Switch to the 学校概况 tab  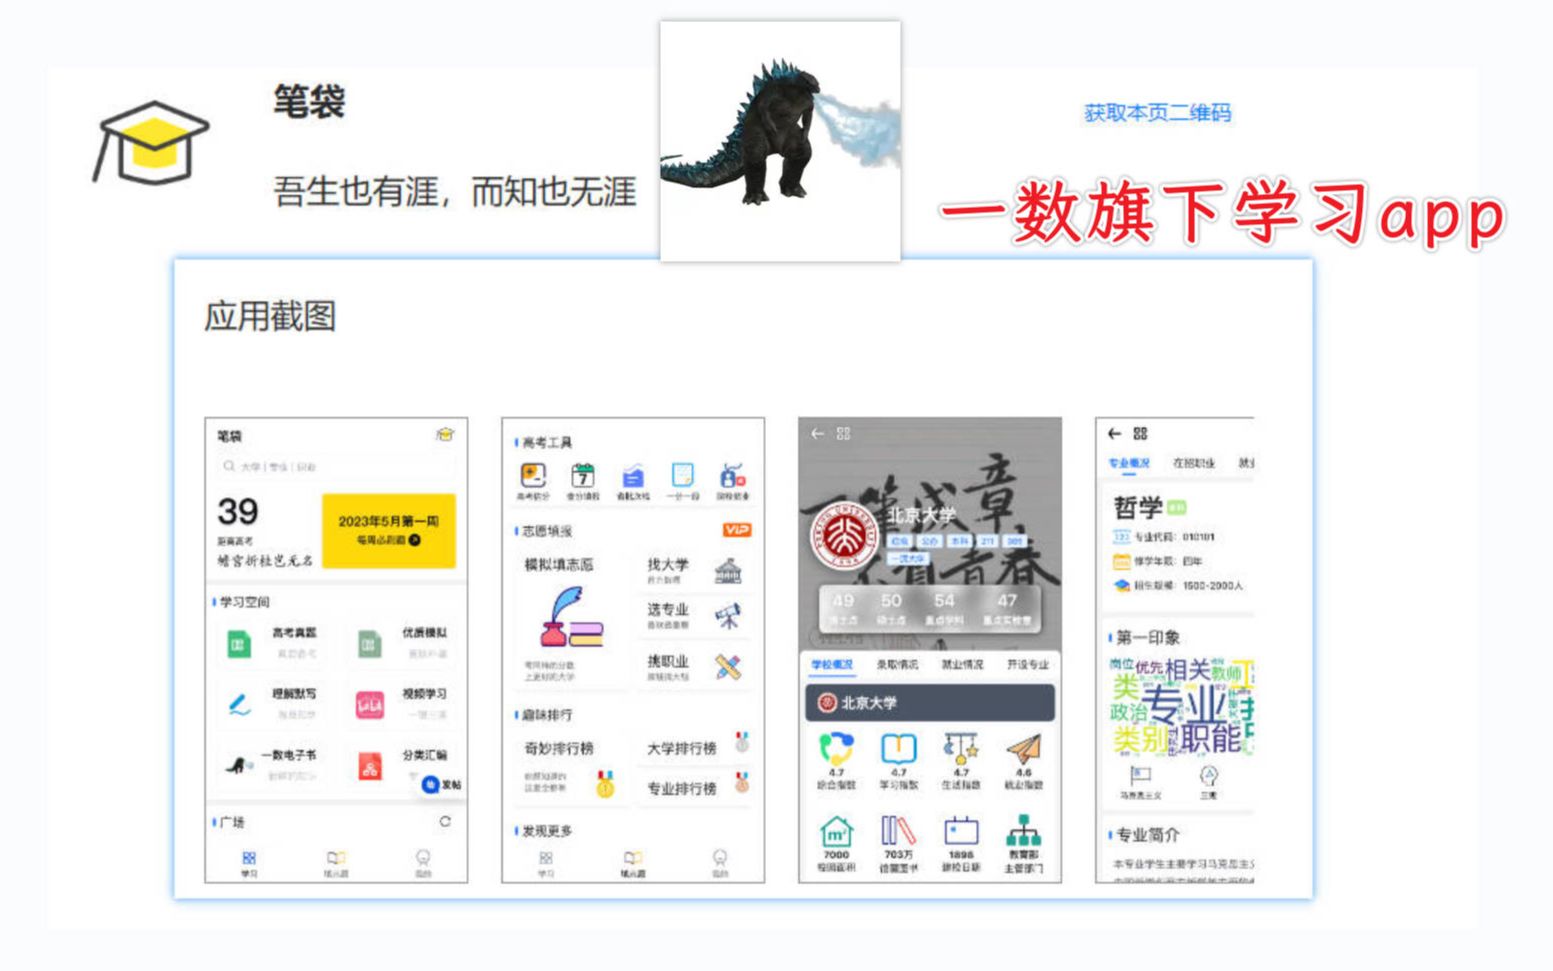[832, 664]
